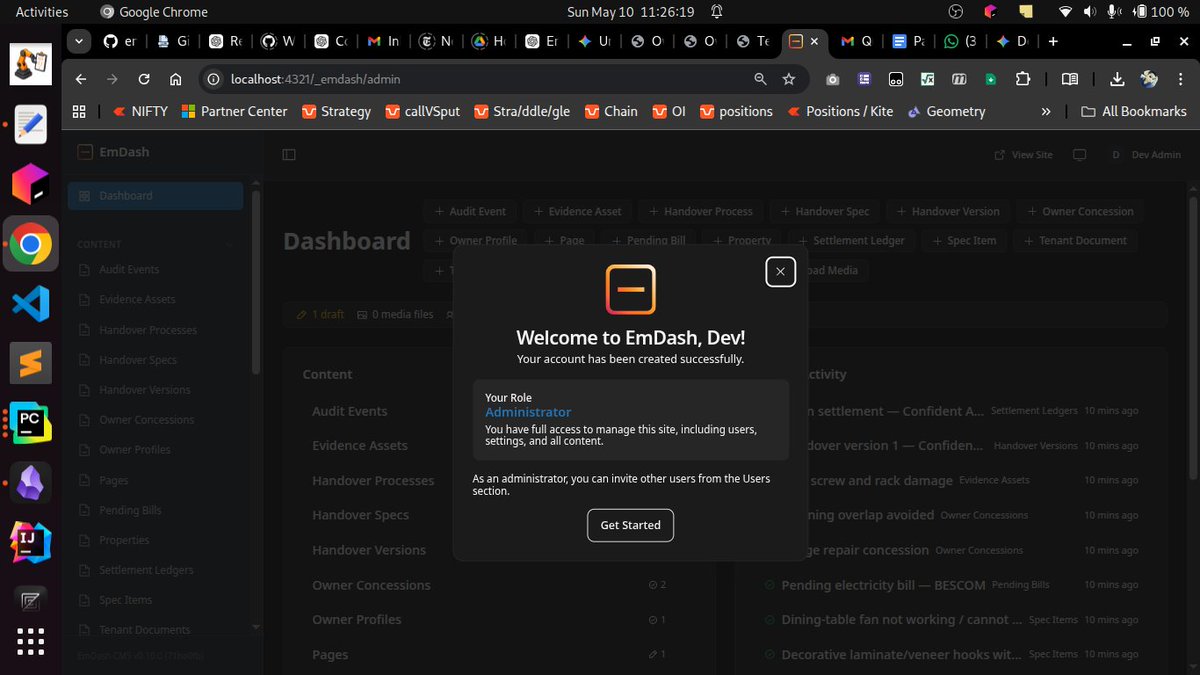Go back in browser history
The width and height of the screenshot is (1200, 675).
81,79
